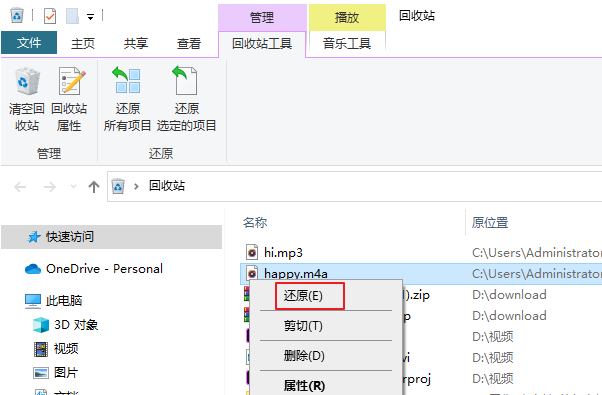The width and height of the screenshot is (602, 395).
Task: Click the file name ending in .zip
Action: [x=417, y=295]
